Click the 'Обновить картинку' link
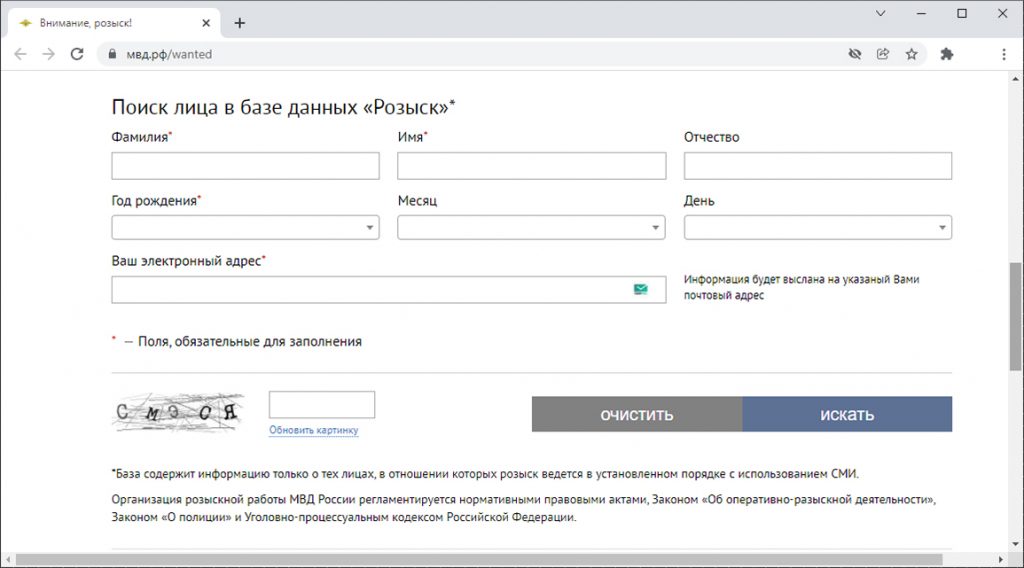The width and height of the screenshot is (1024, 568). [x=313, y=431]
